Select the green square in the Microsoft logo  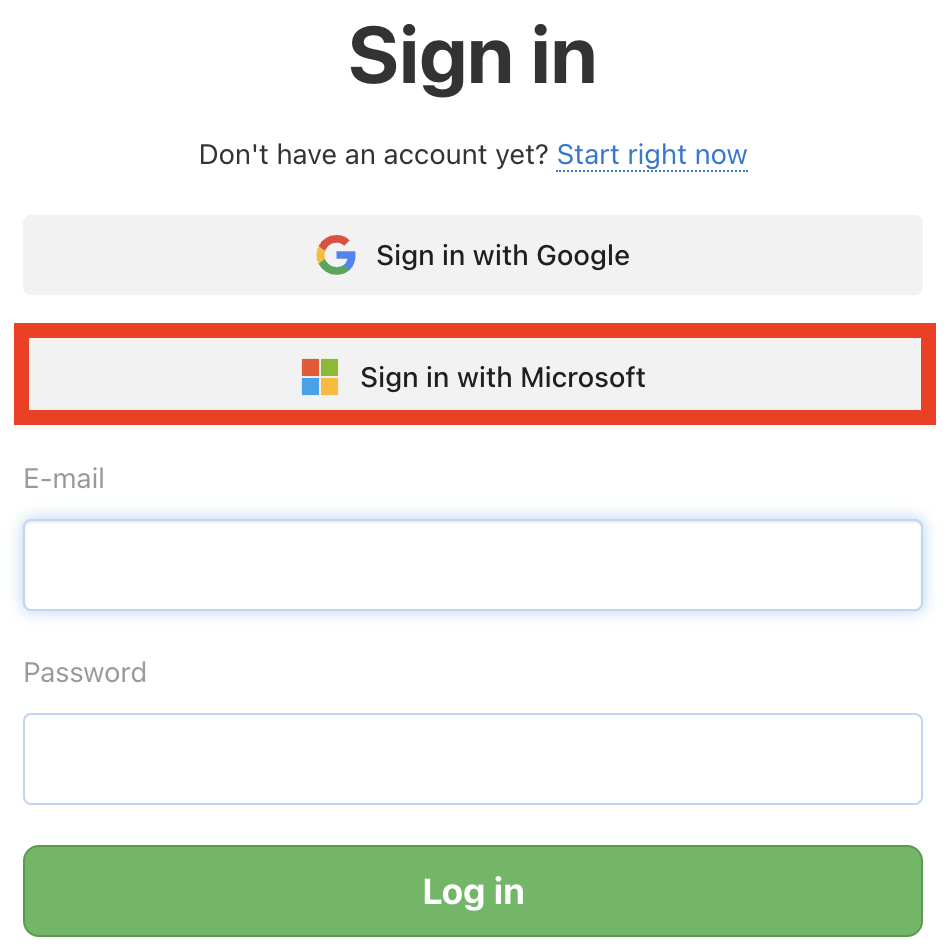pyautogui.click(x=329, y=367)
